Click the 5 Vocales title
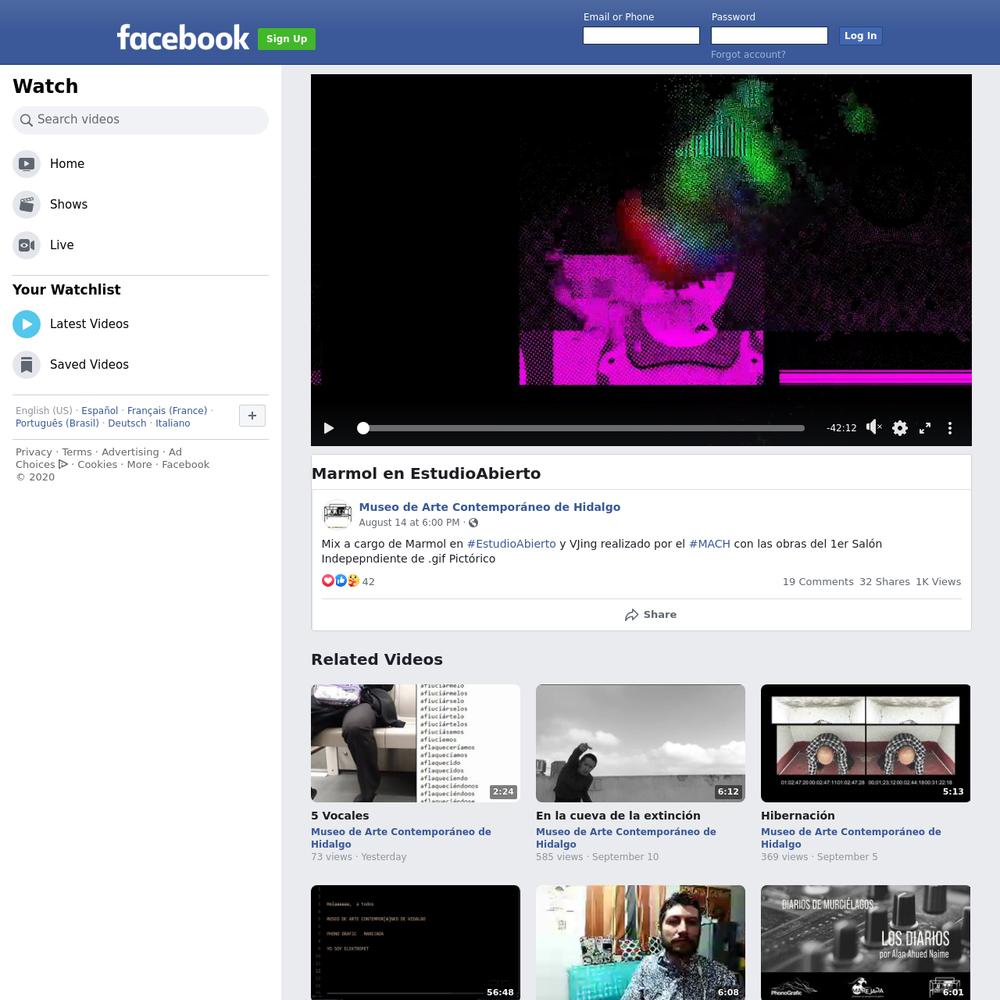 [x=340, y=816]
